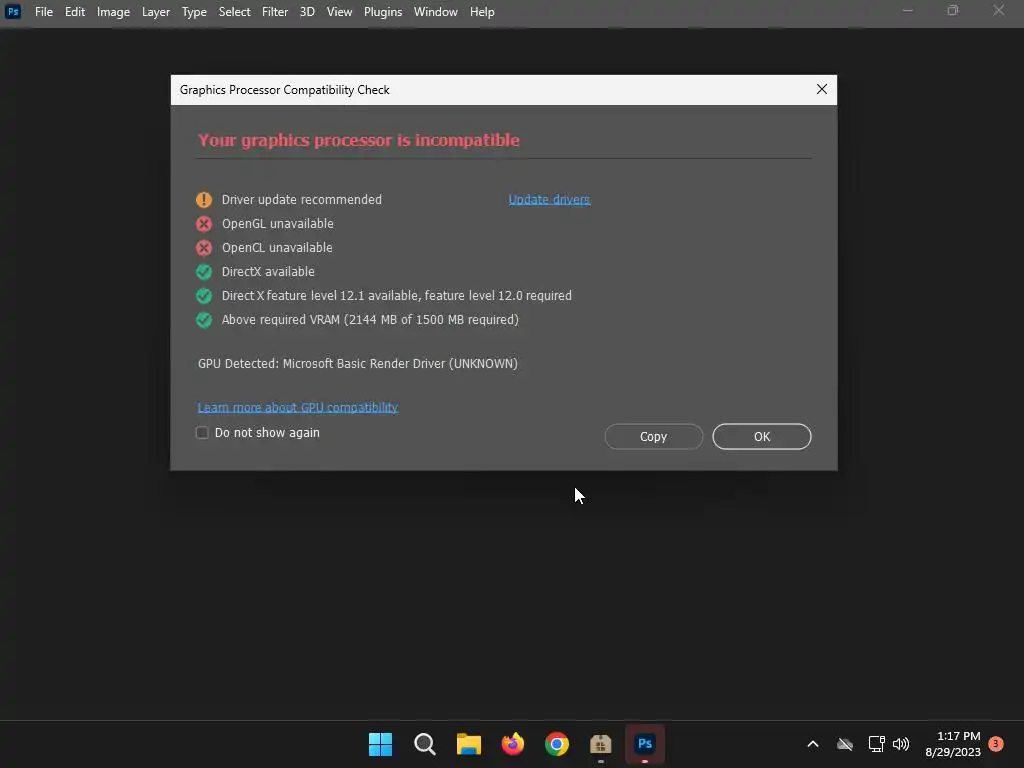Click the red error icon beside OpenCL unavailable
1024x768 pixels.
pos(204,248)
